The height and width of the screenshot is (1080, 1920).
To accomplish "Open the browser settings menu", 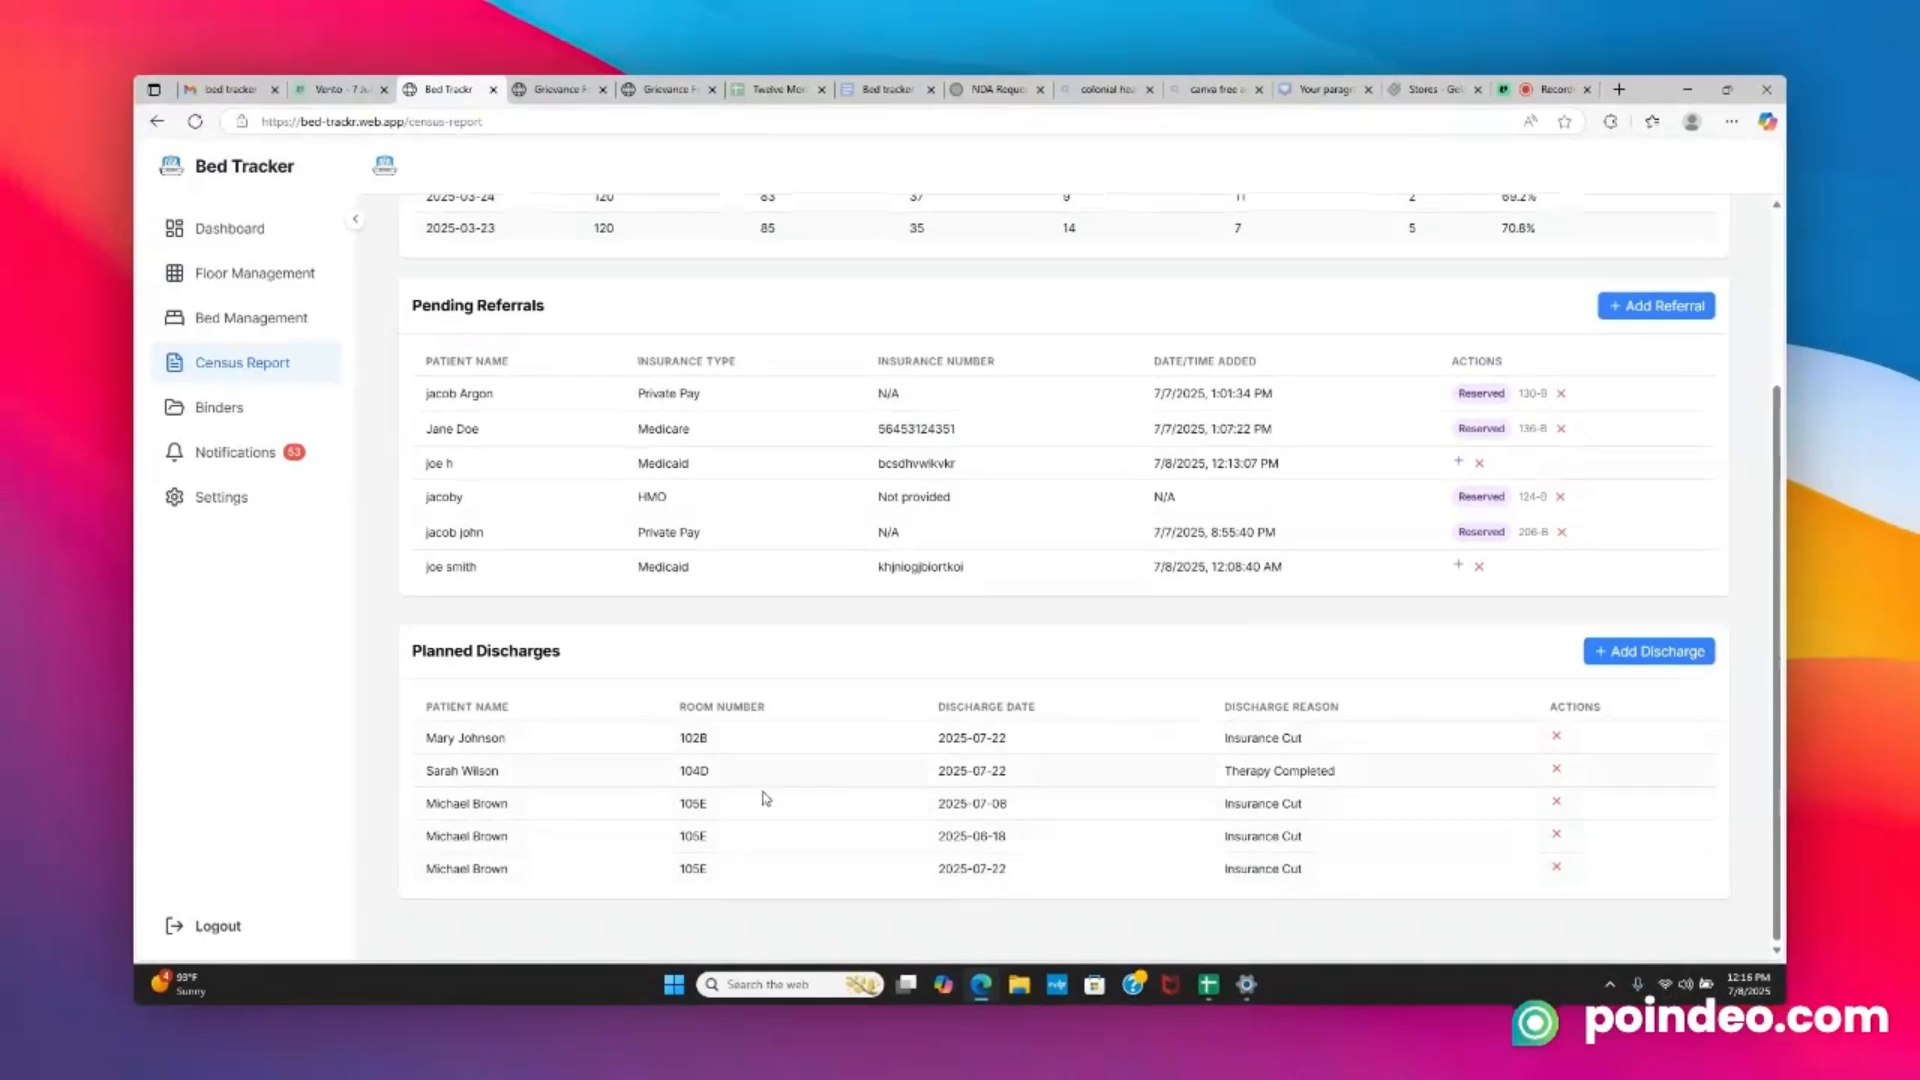I will coord(1731,121).
